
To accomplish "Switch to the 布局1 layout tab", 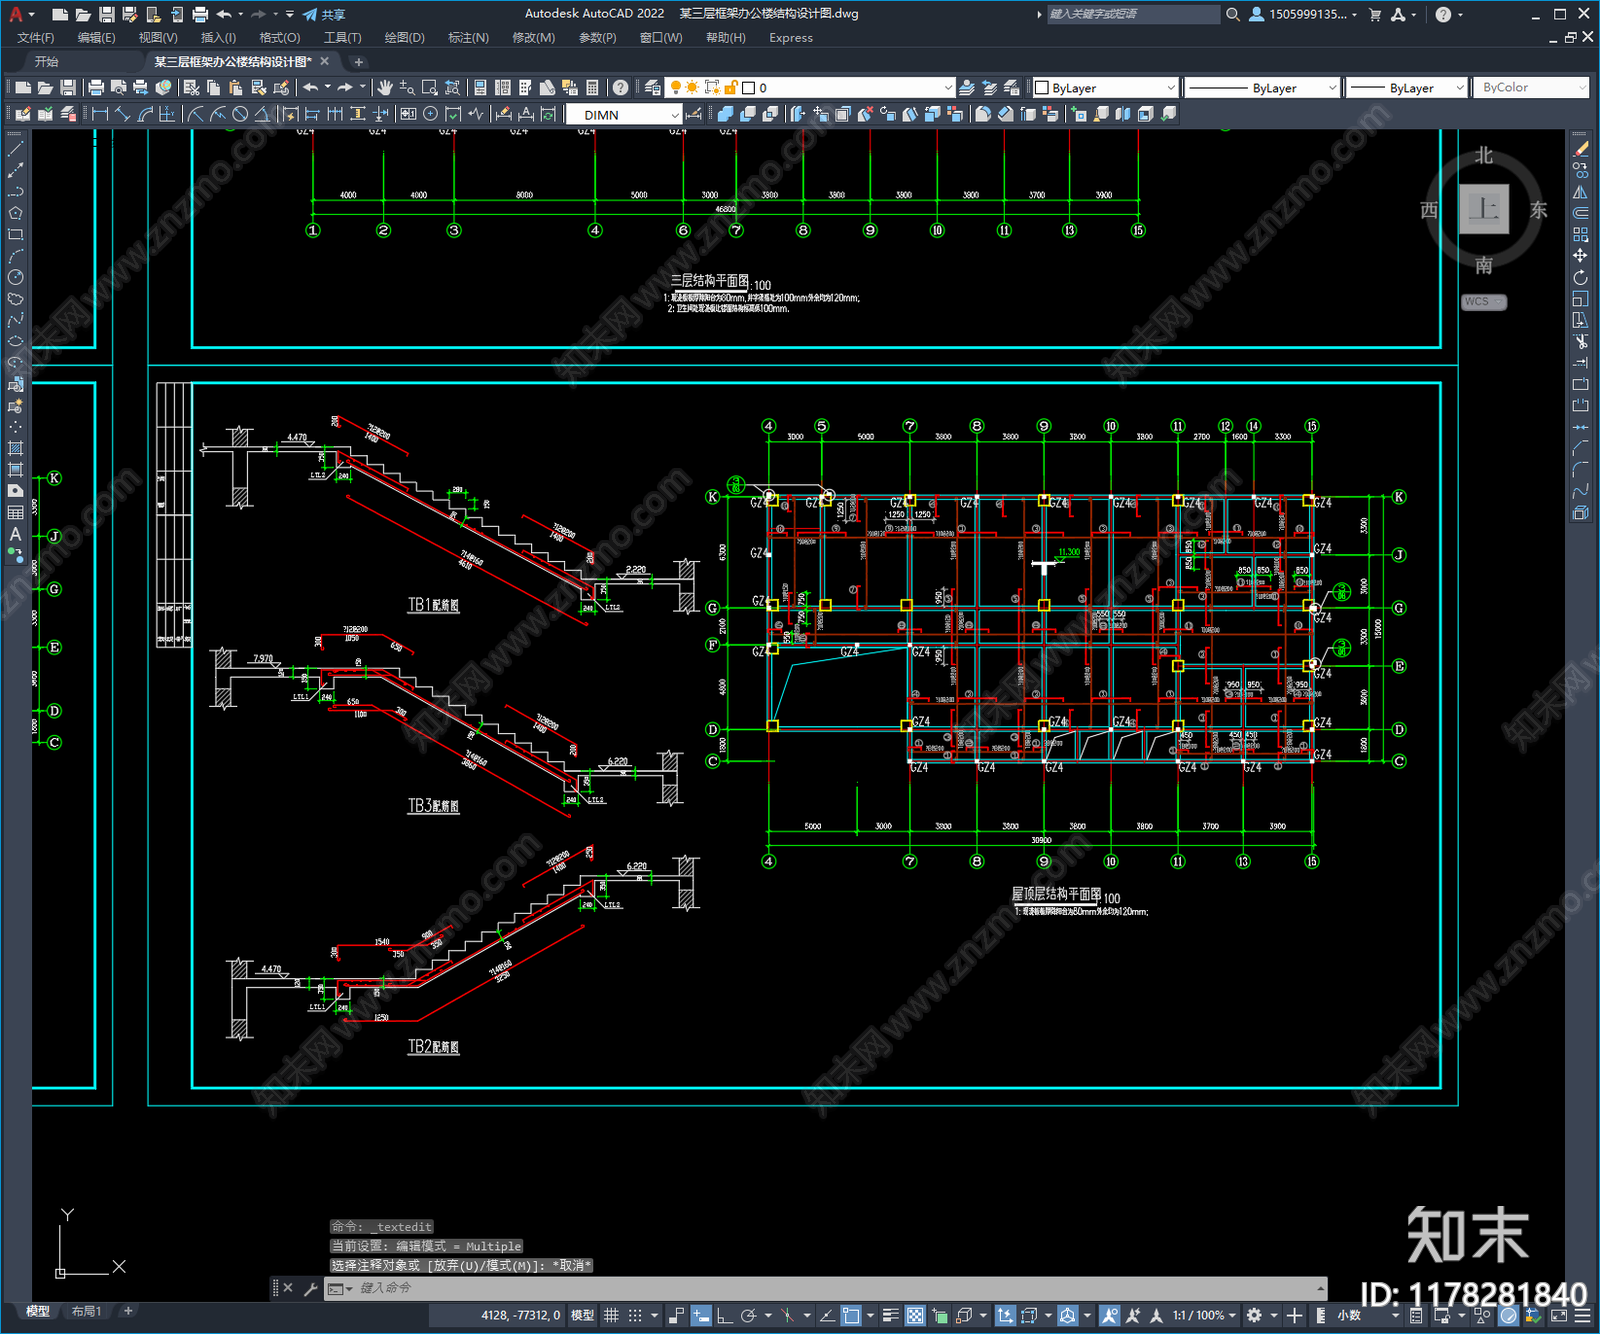I will point(86,1311).
